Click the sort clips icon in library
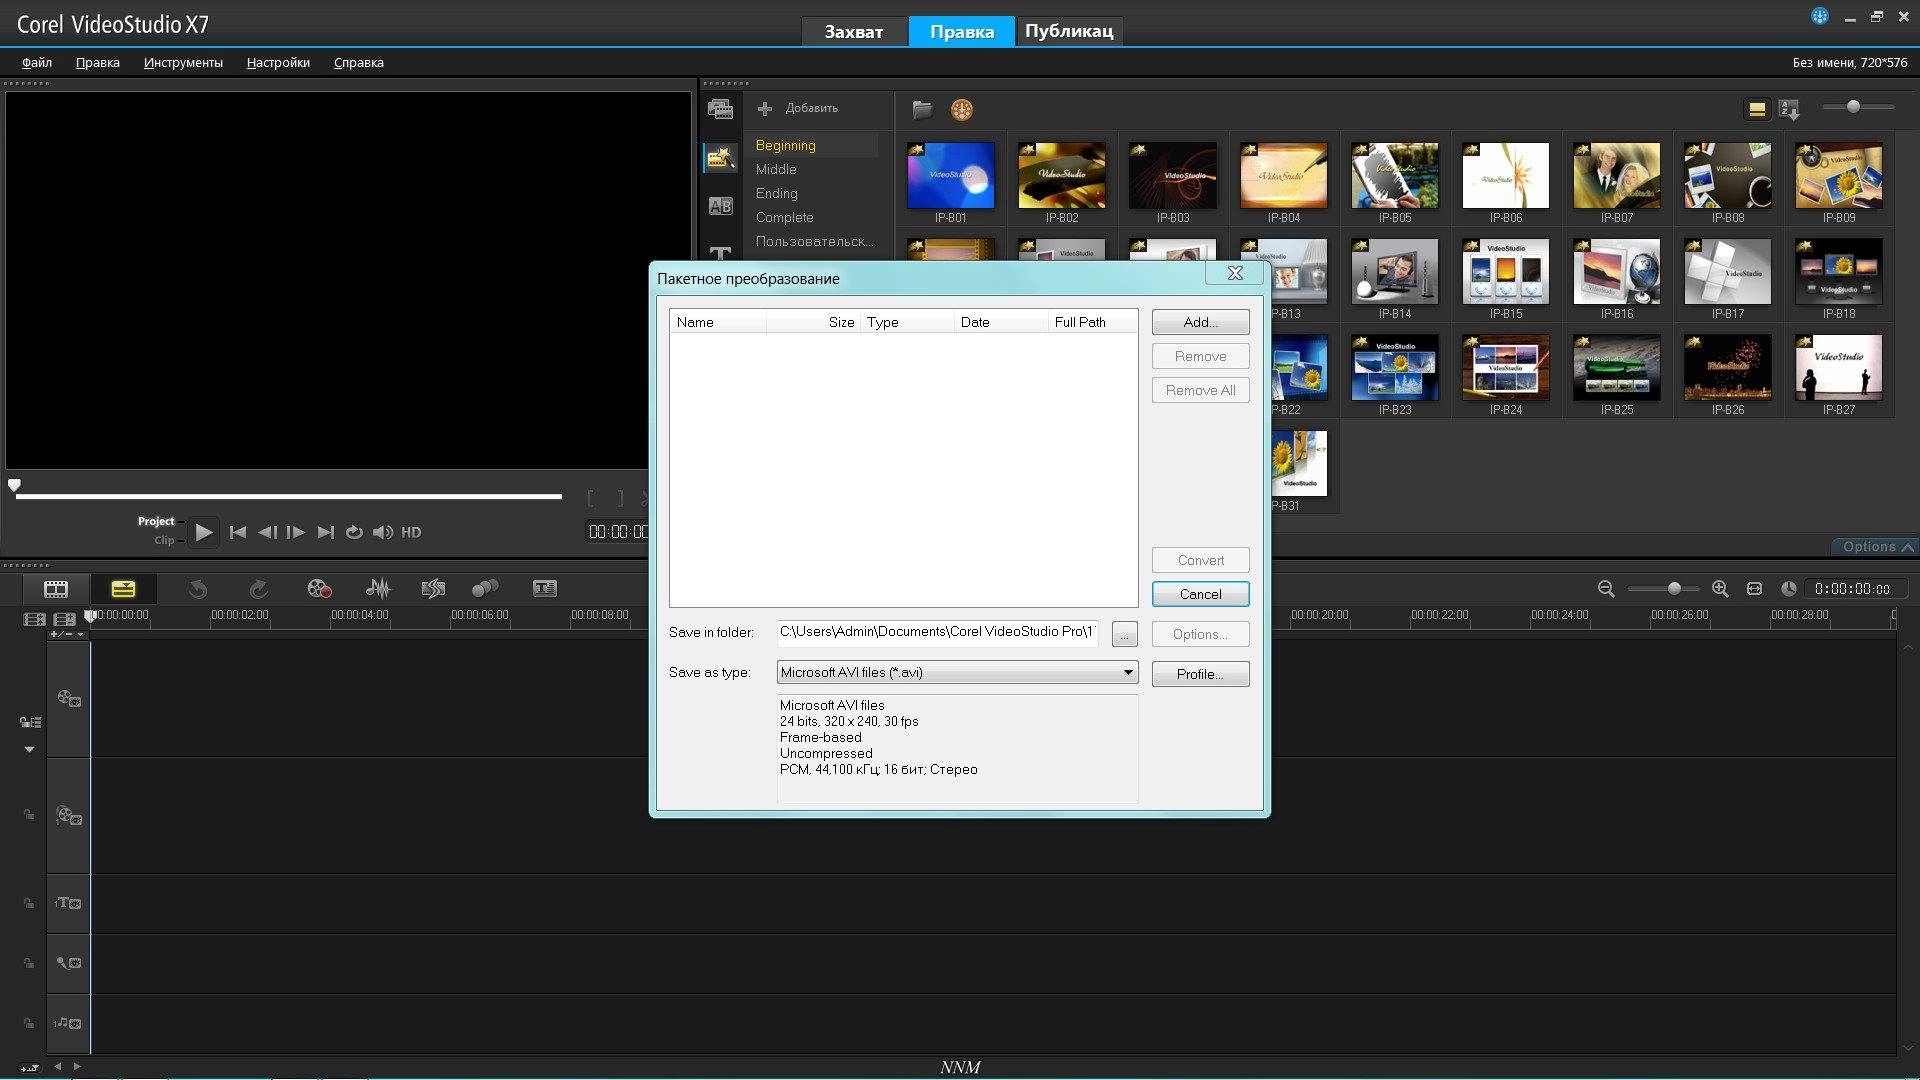Viewport: 1920px width, 1080px height. 1790,109
